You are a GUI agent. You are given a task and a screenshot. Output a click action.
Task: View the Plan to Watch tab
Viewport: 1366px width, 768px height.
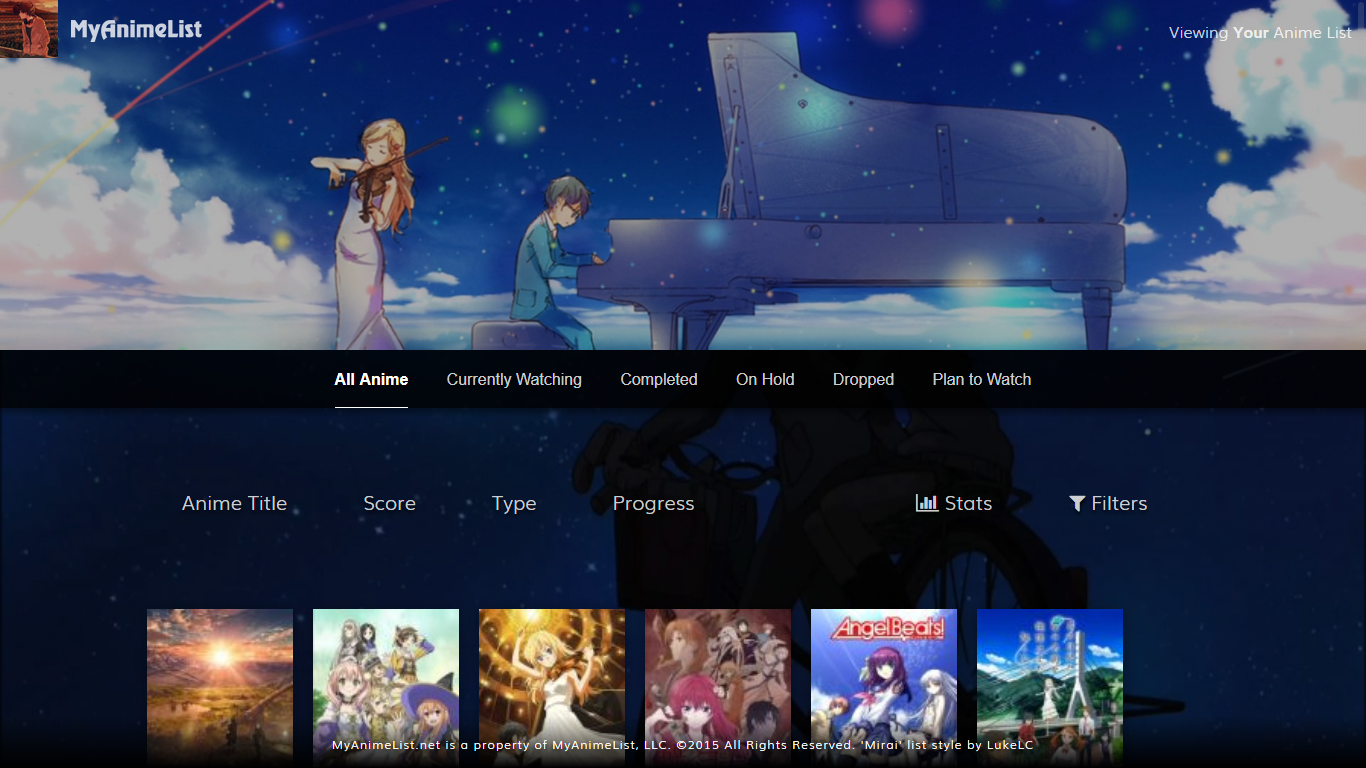981,380
